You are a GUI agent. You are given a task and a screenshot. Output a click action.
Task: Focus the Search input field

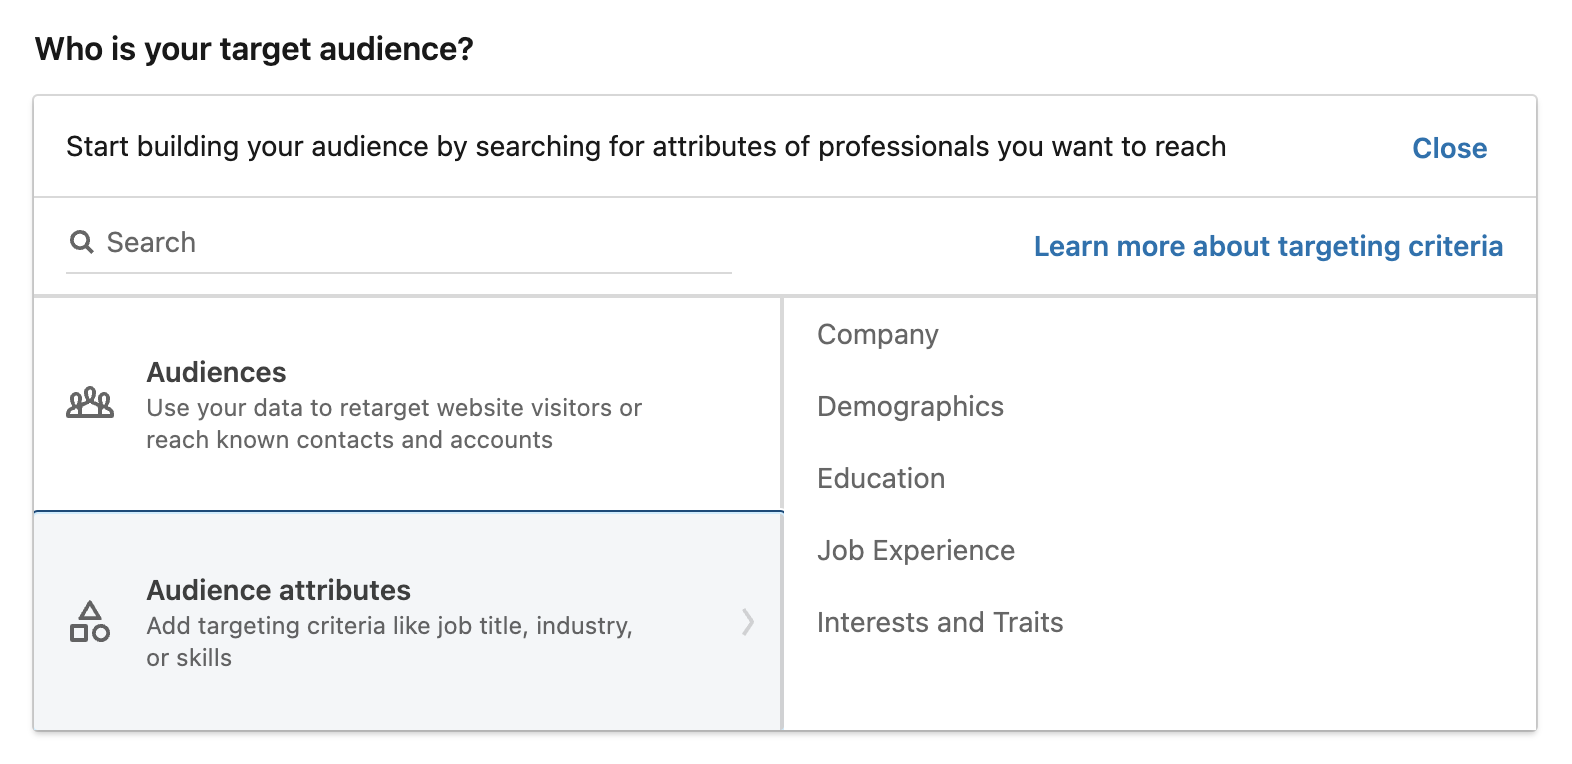(400, 243)
